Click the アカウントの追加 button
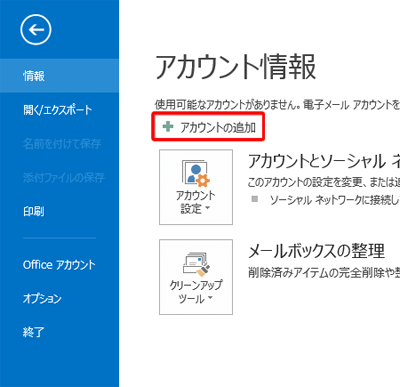This screenshot has width=400, height=387. 208,127
